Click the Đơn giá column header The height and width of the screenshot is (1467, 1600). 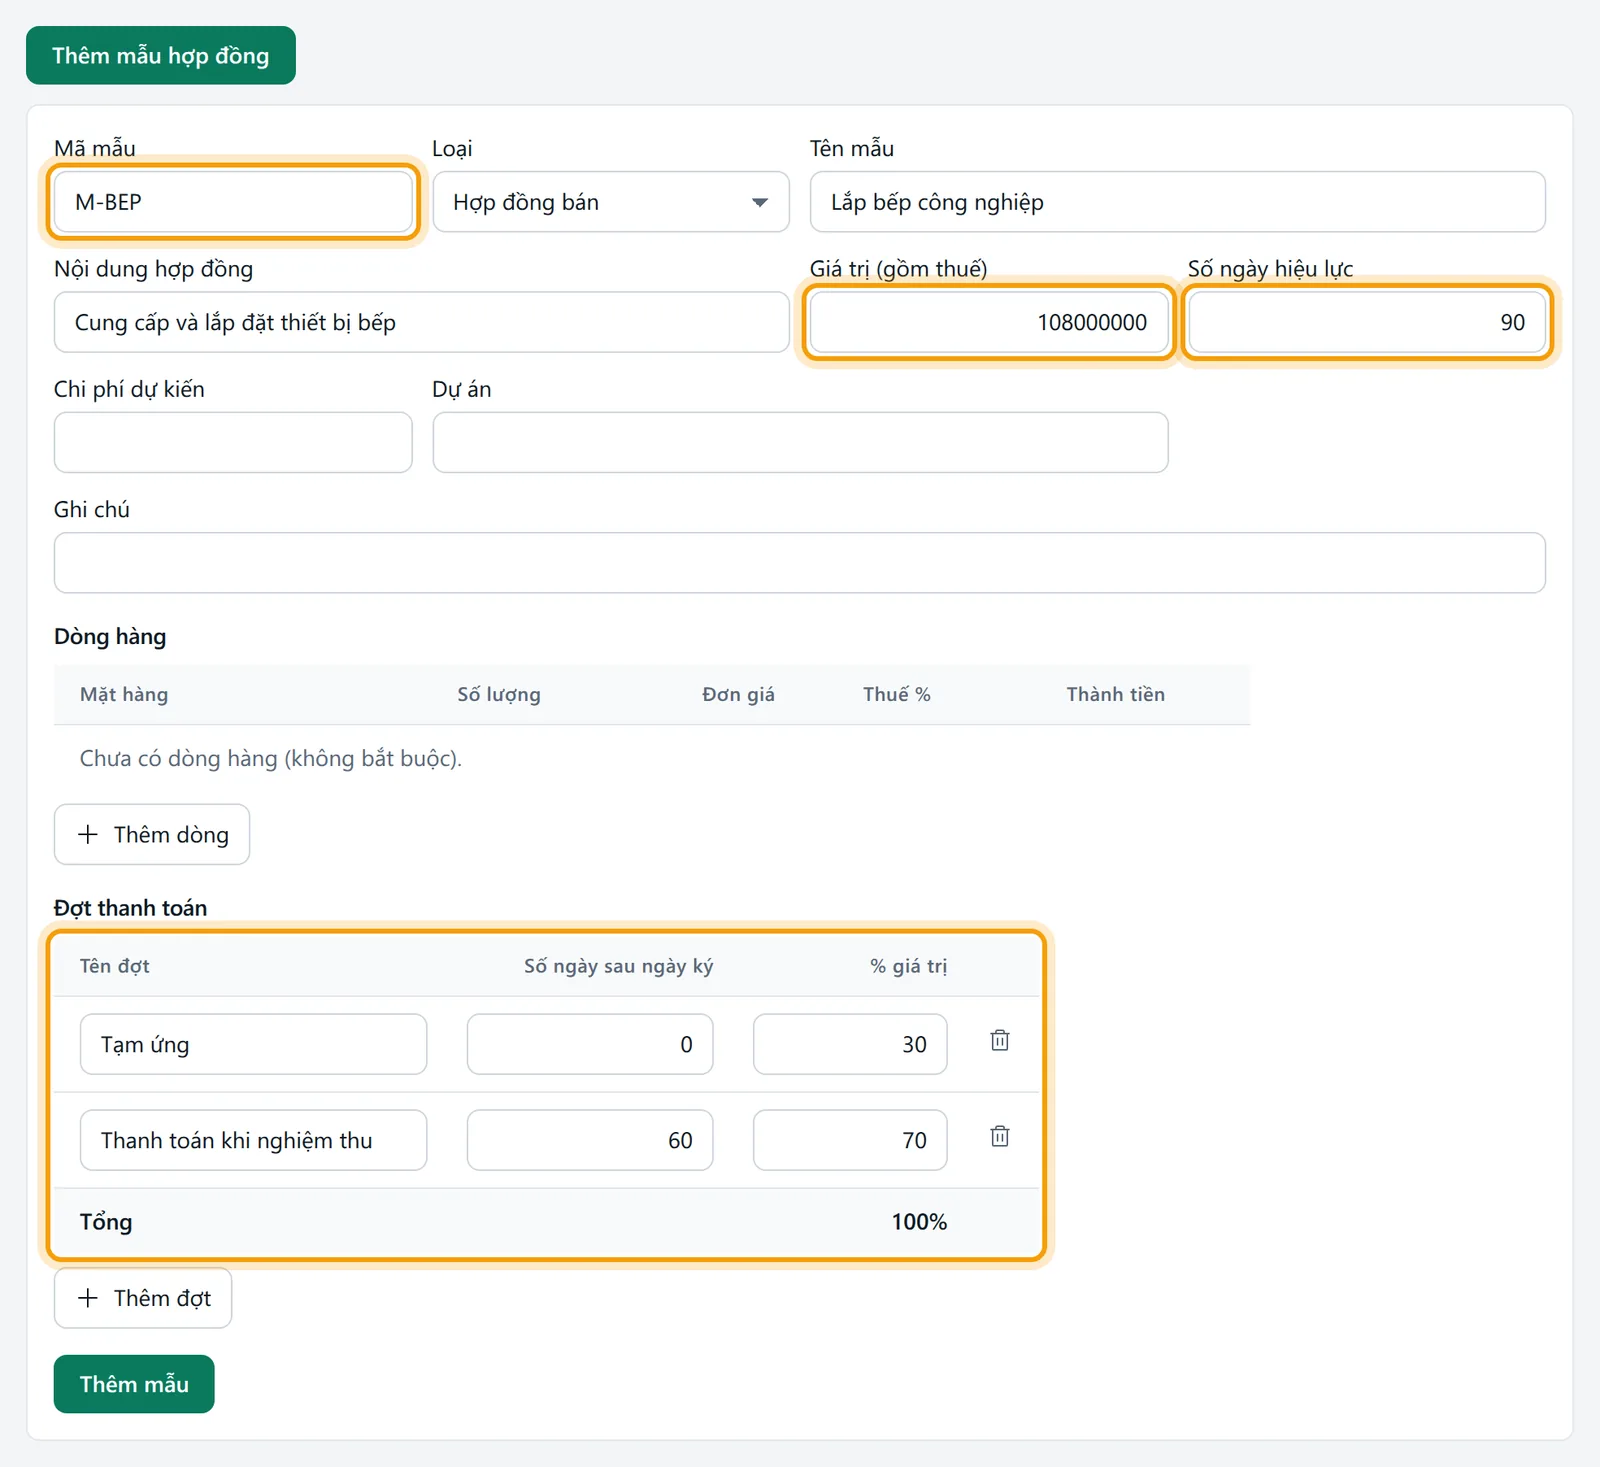(x=738, y=694)
